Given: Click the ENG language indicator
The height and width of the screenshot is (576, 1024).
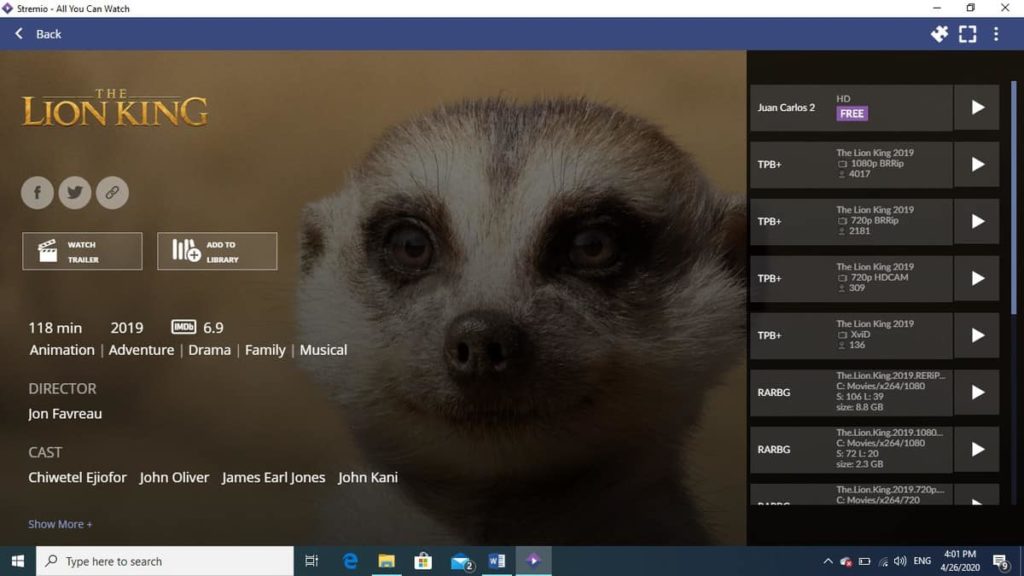Looking at the screenshot, I should coord(922,561).
